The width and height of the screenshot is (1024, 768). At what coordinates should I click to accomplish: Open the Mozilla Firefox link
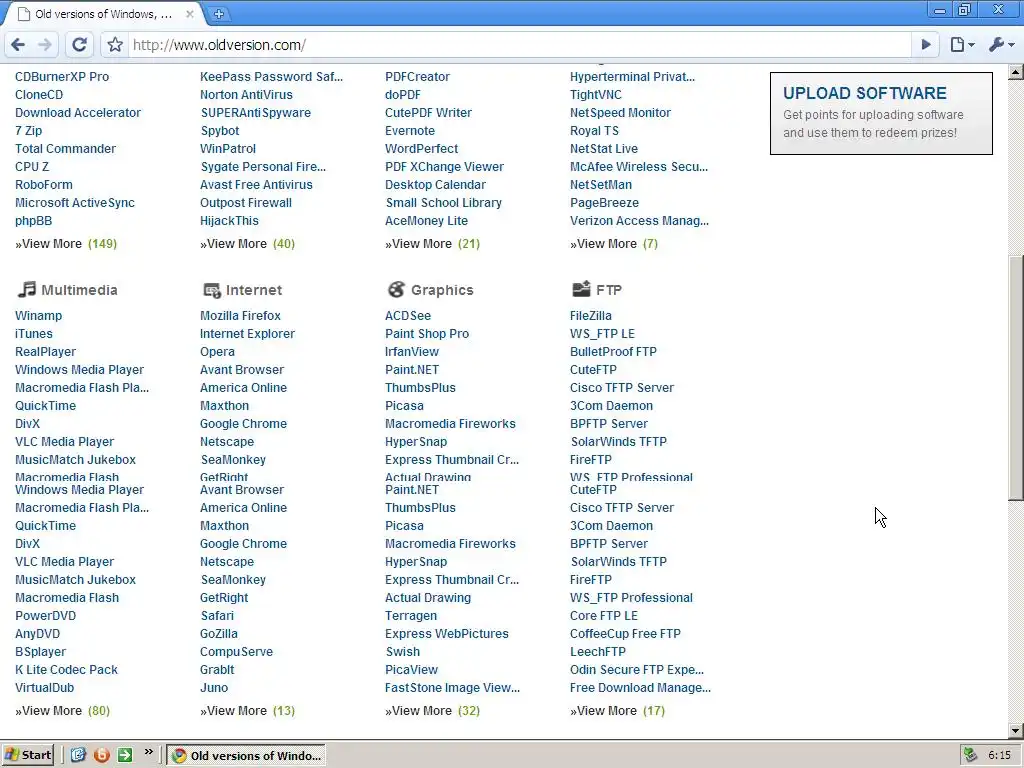pyautogui.click(x=240, y=315)
